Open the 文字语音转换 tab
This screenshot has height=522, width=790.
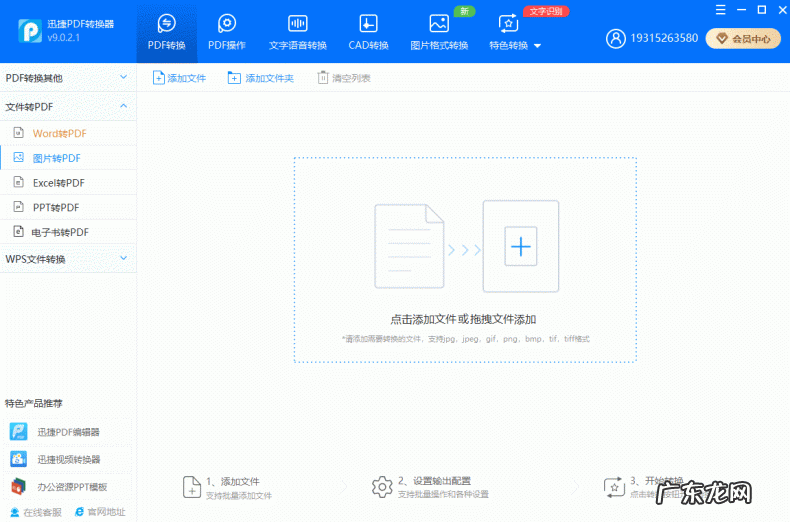click(298, 33)
